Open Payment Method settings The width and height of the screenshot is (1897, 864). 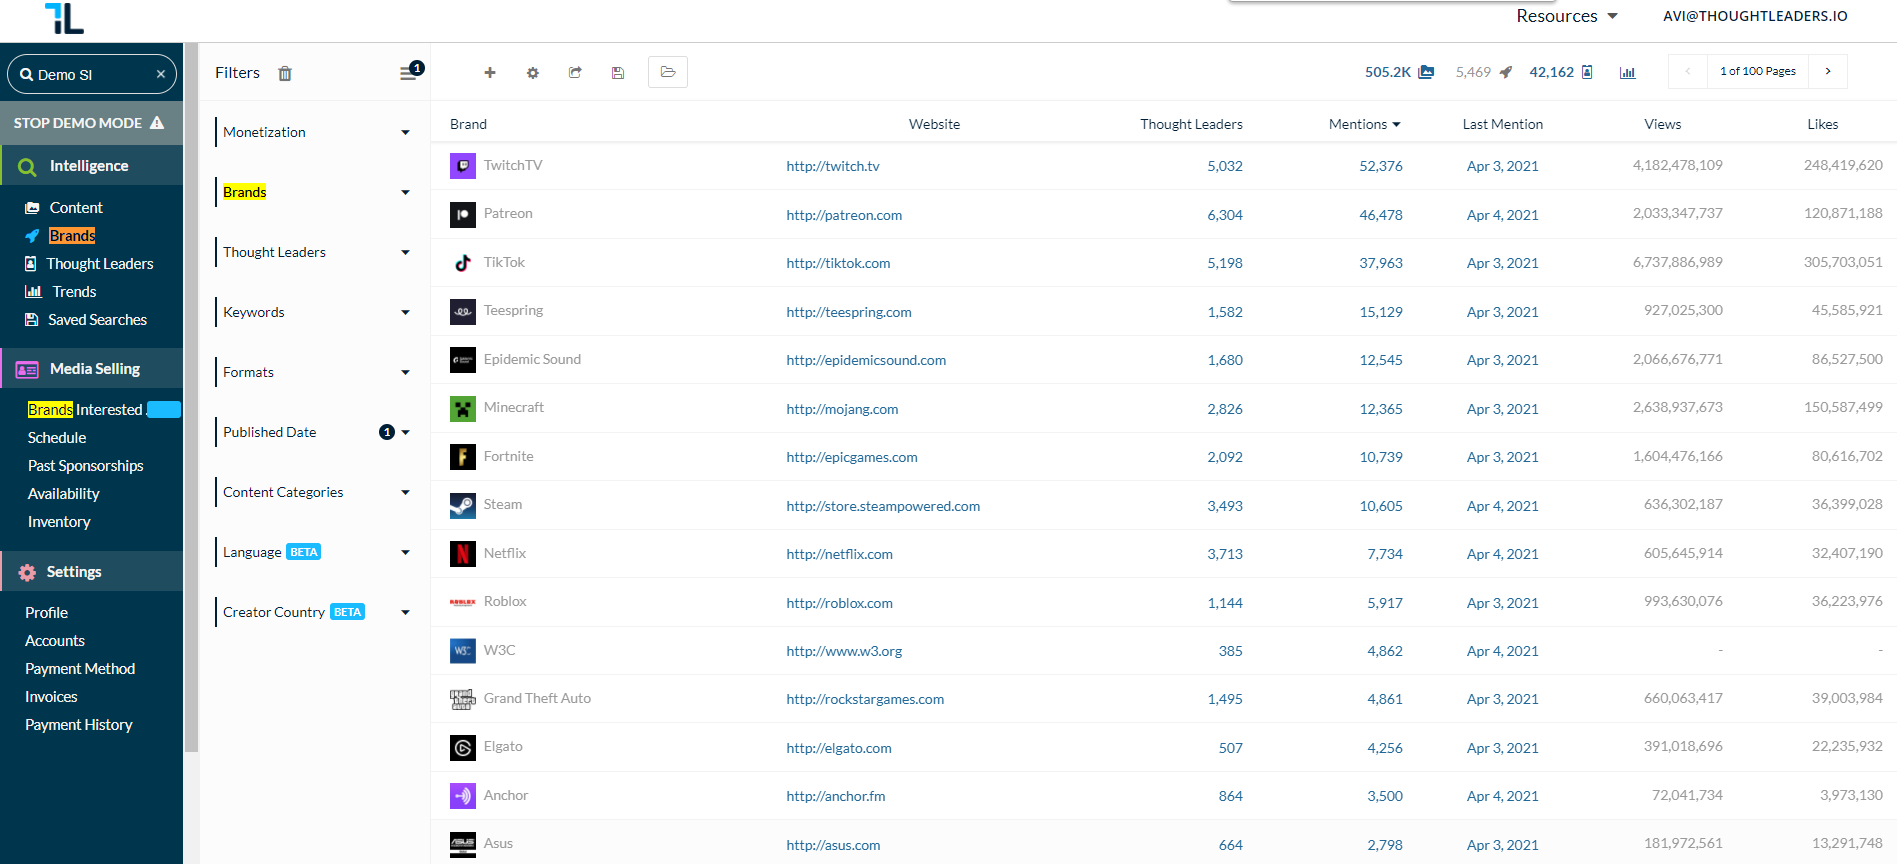click(x=80, y=669)
